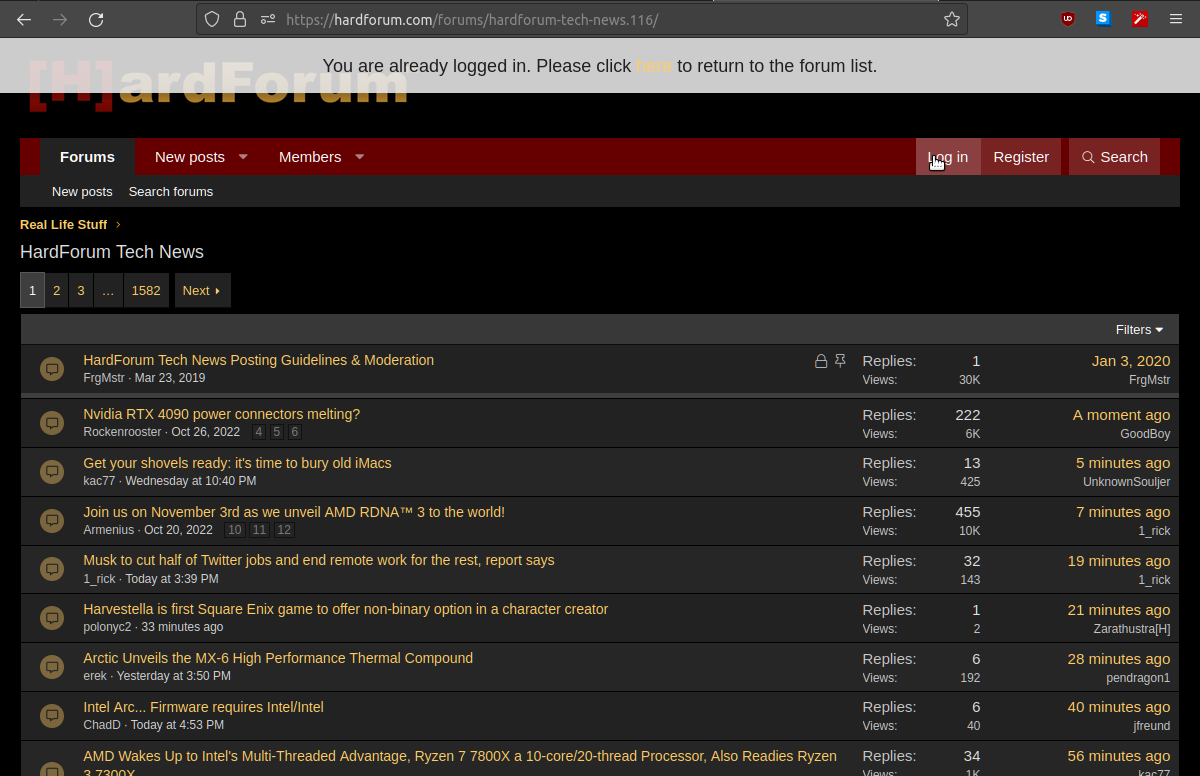Open the tracking protection shield icon

(211, 19)
